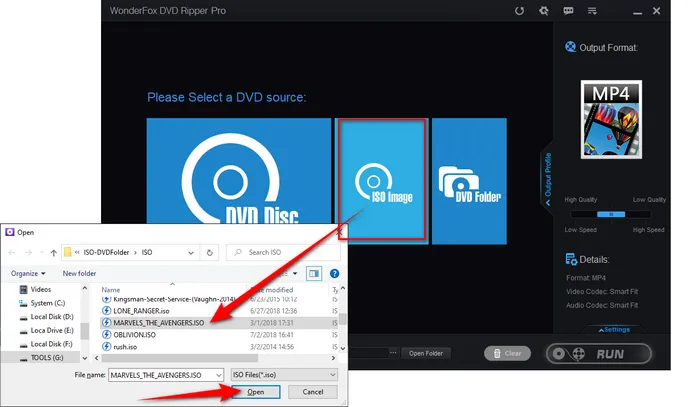This screenshot has height=407, width=700.
Task: Click the file list vertical scrollbar
Action: pos(342,319)
